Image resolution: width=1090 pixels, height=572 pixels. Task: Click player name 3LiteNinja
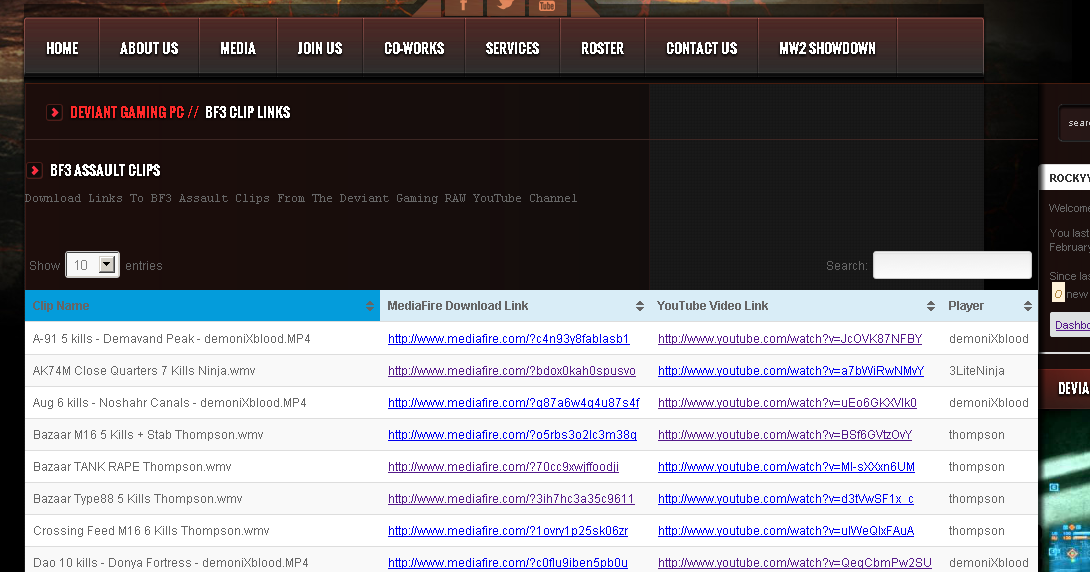(x=977, y=370)
